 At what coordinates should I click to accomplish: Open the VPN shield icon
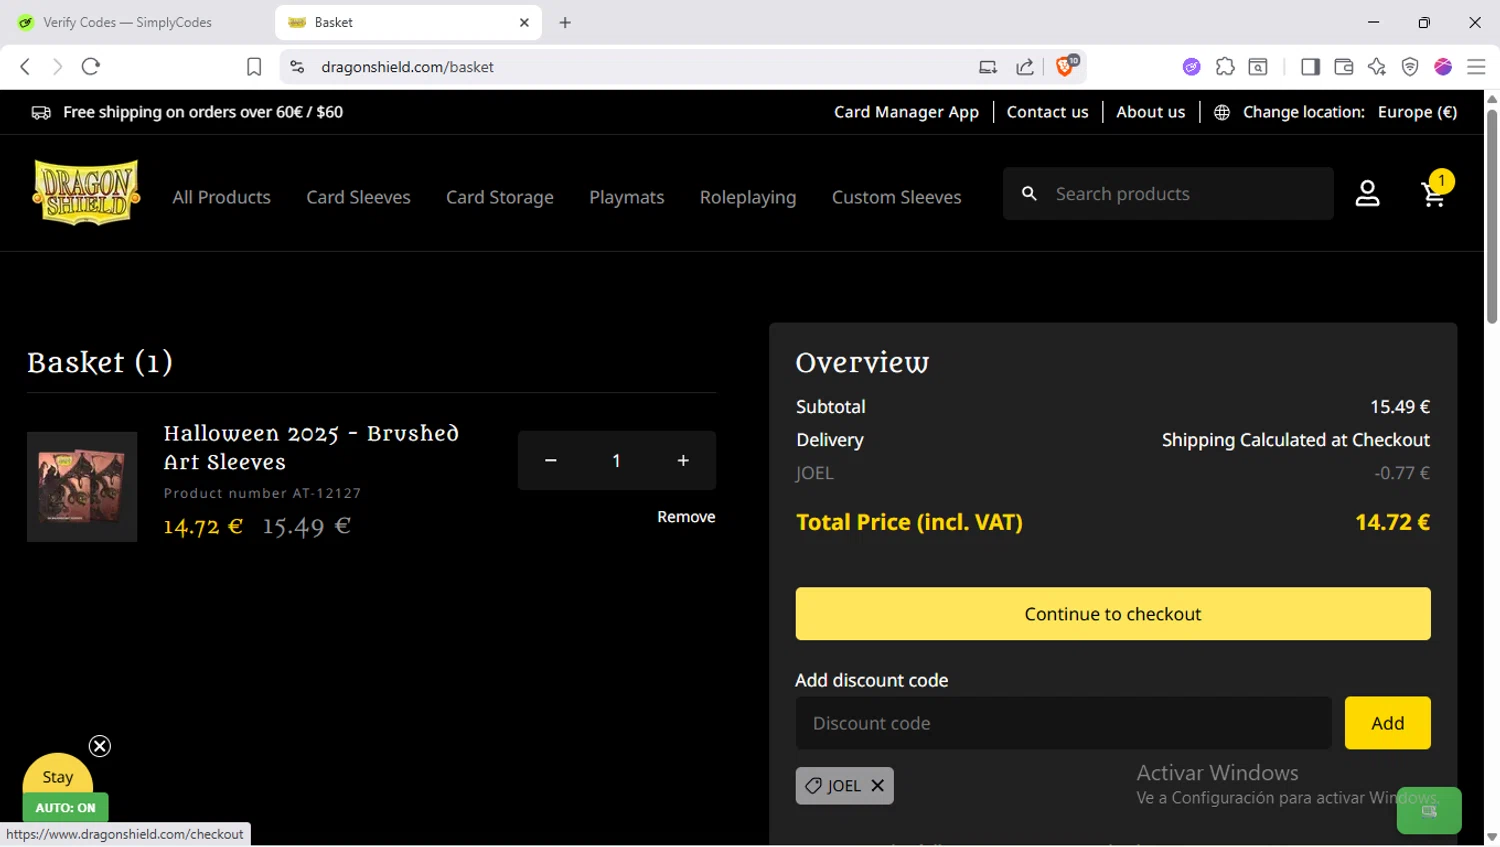1410,67
